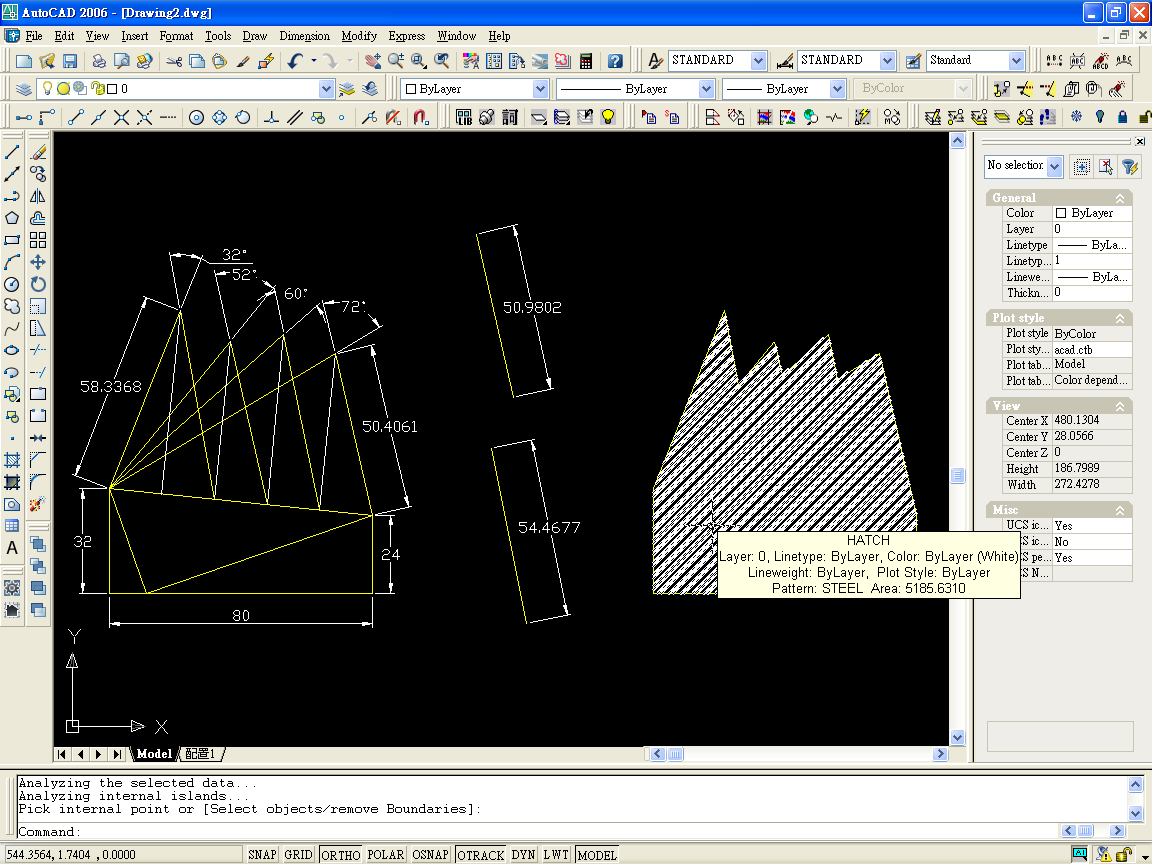1152x864 pixels.
Task: Click the Model tab
Action: click(x=154, y=754)
